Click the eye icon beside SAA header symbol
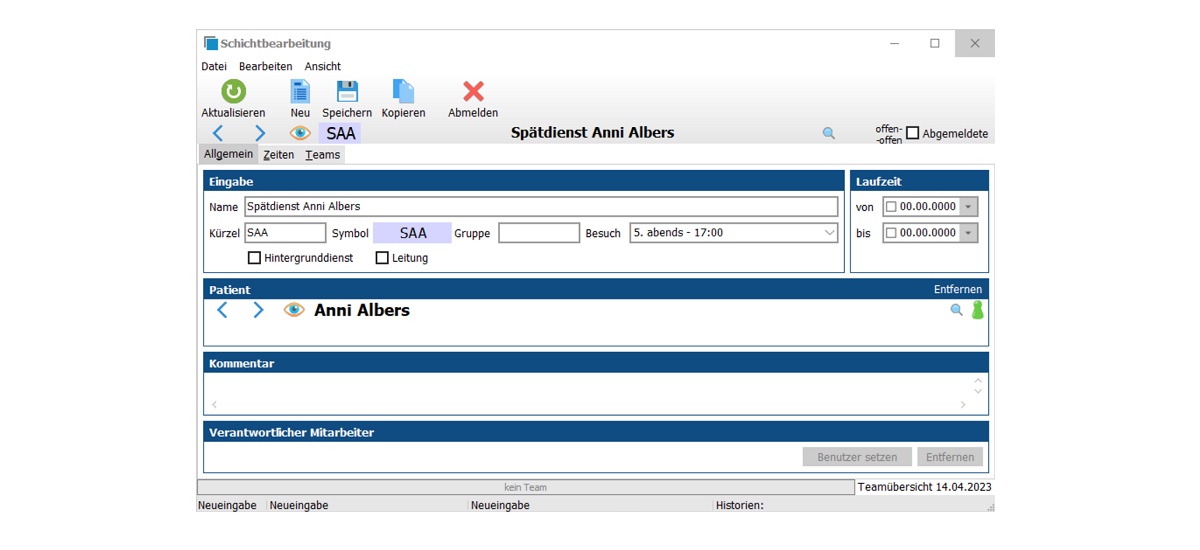The image size is (1200, 550). pos(300,133)
